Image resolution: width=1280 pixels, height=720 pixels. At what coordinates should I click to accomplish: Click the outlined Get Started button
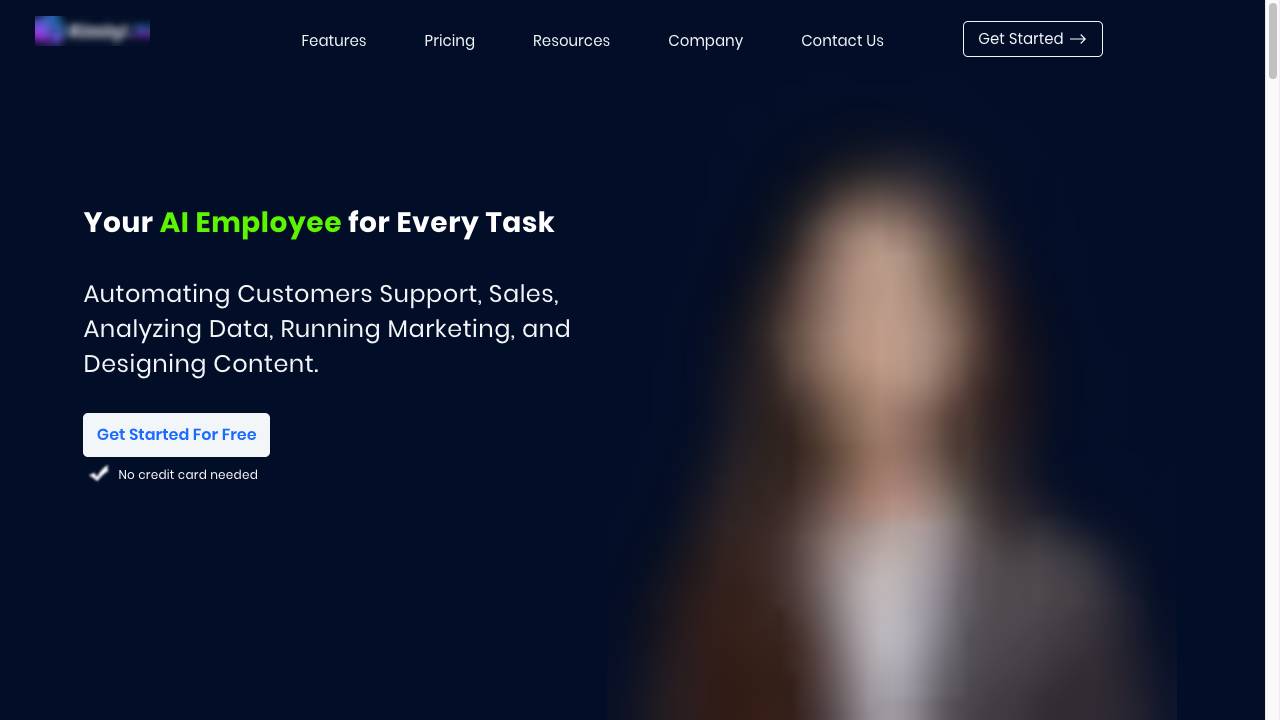tap(1032, 39)
